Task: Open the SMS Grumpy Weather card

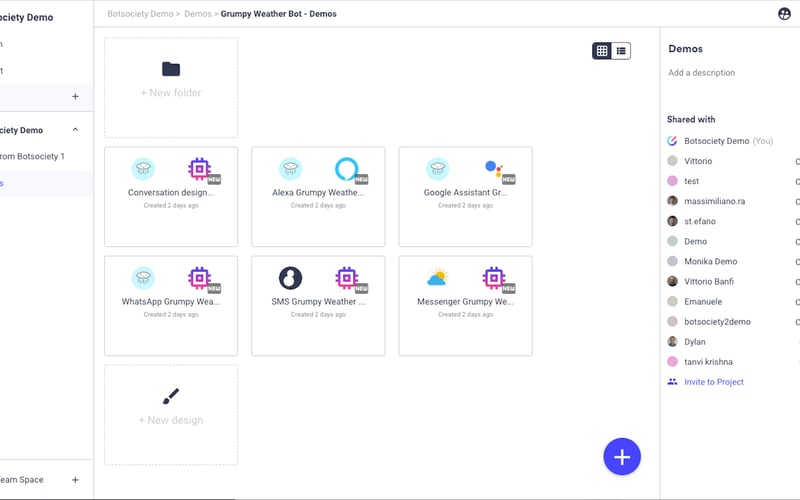Action: [x=318, y=306]
